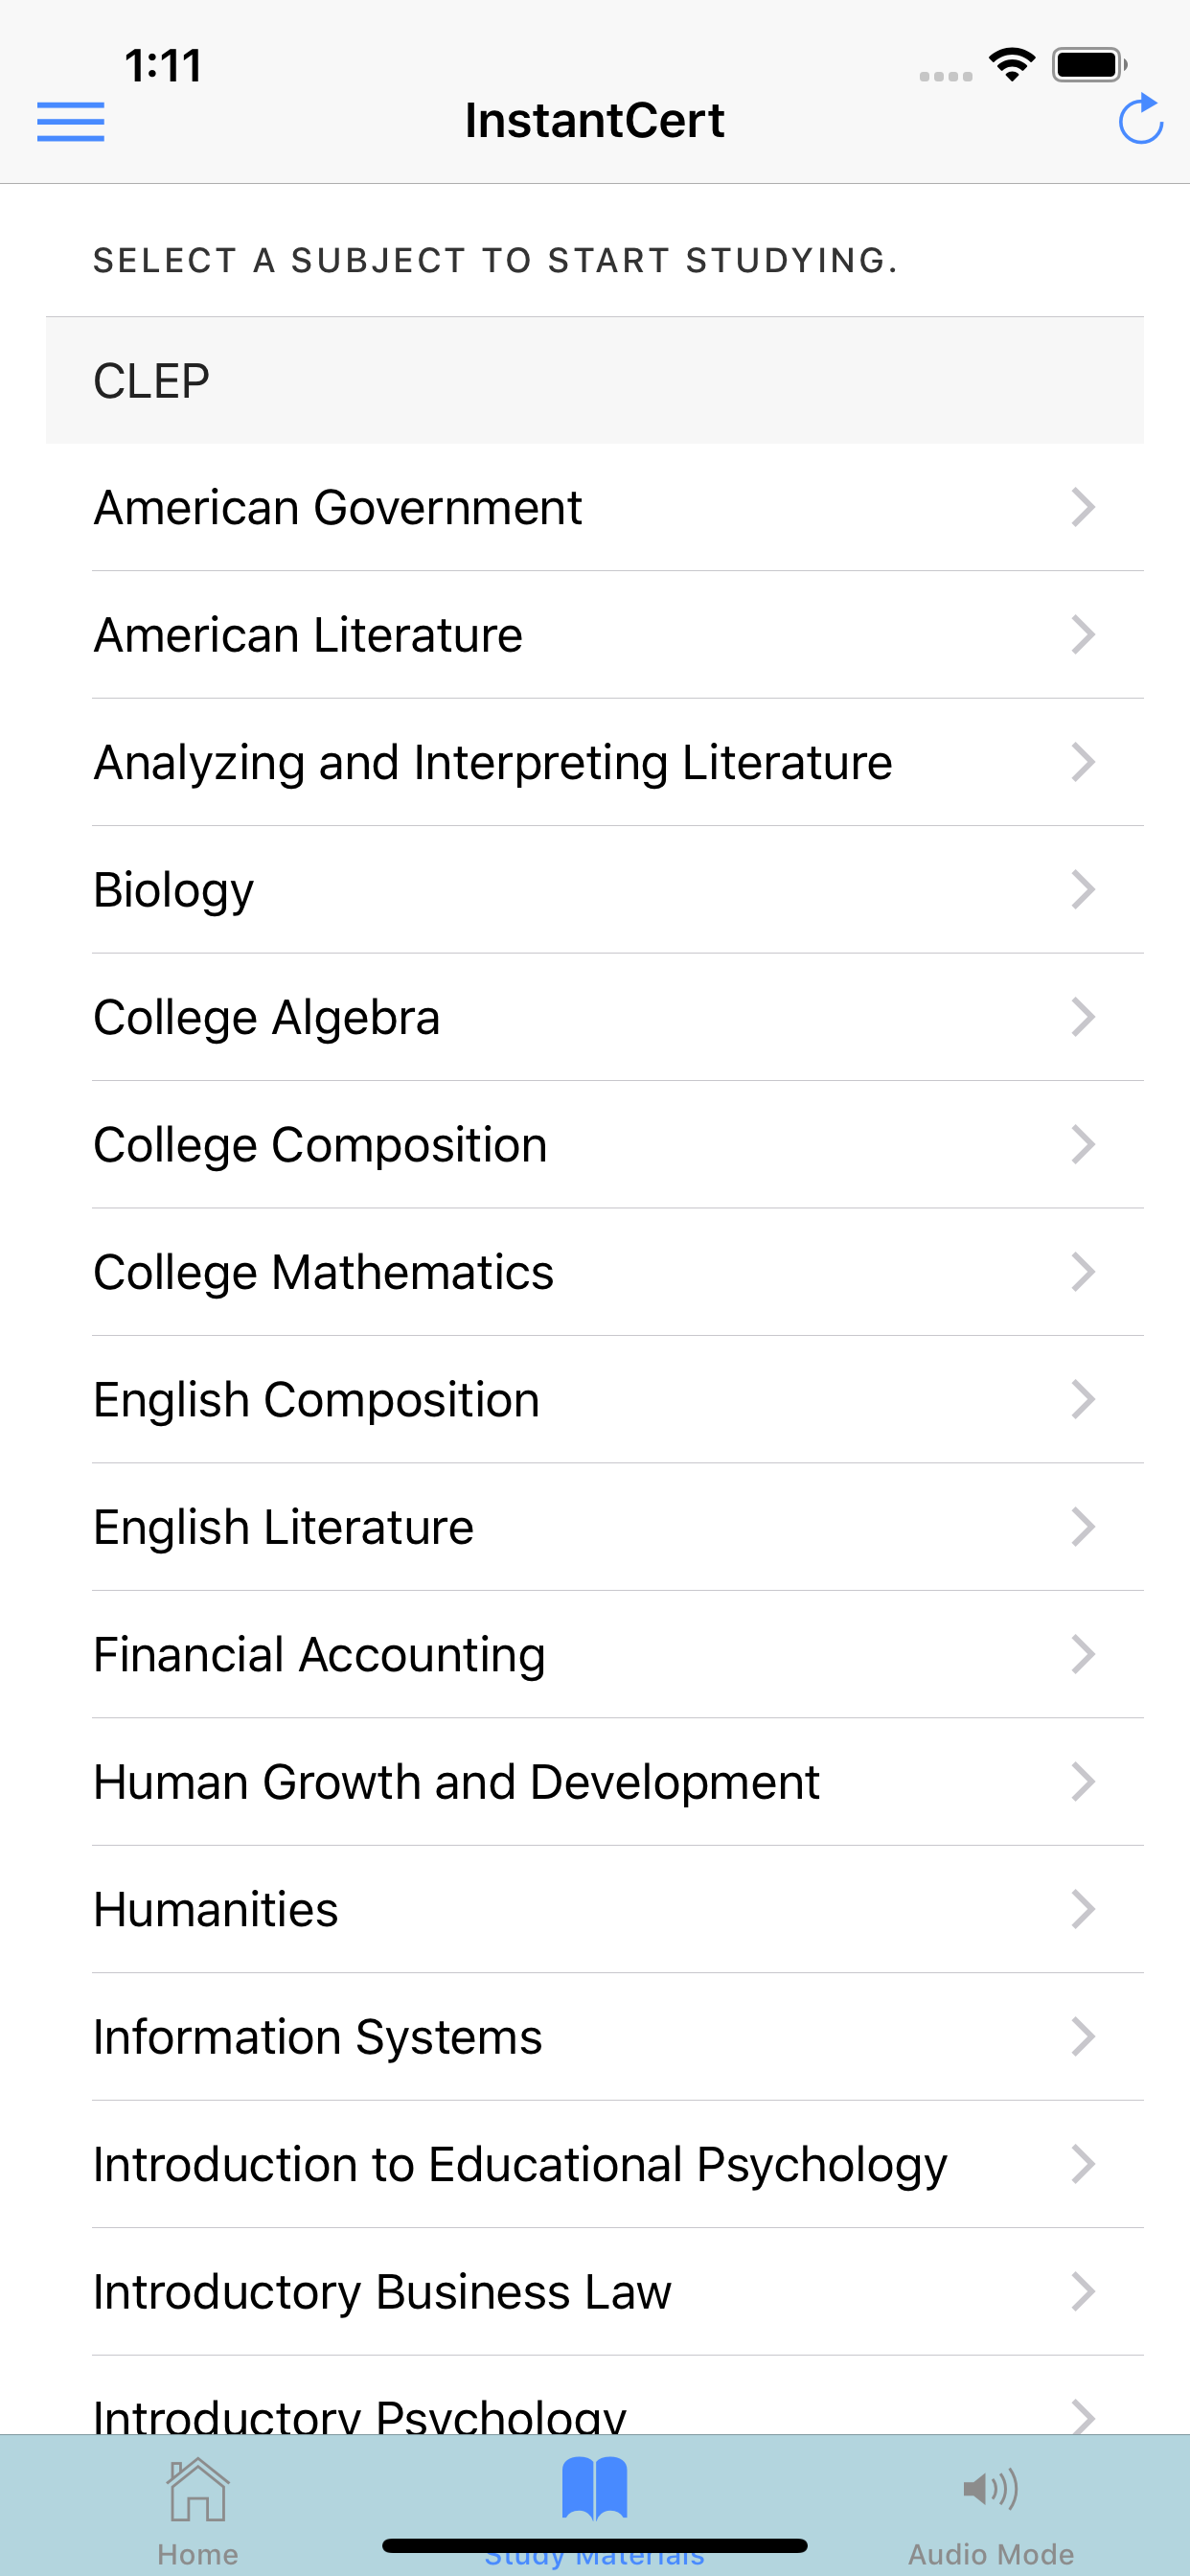This screenshot has height=2576, width=1190.
Task: Tap the Wi-Fi status icon
Action: click(1012, 66)
